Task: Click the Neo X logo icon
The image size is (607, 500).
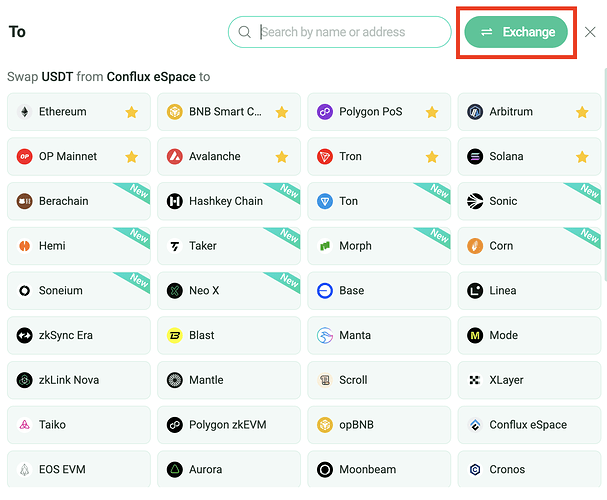Action: pyautogui.click(x=175, y=291)
